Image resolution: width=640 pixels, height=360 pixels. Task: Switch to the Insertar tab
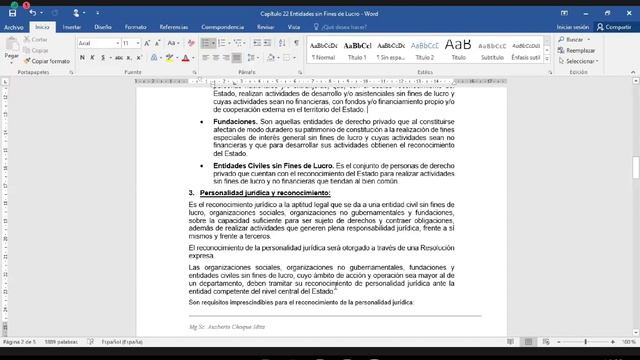[x=71, y=27]
